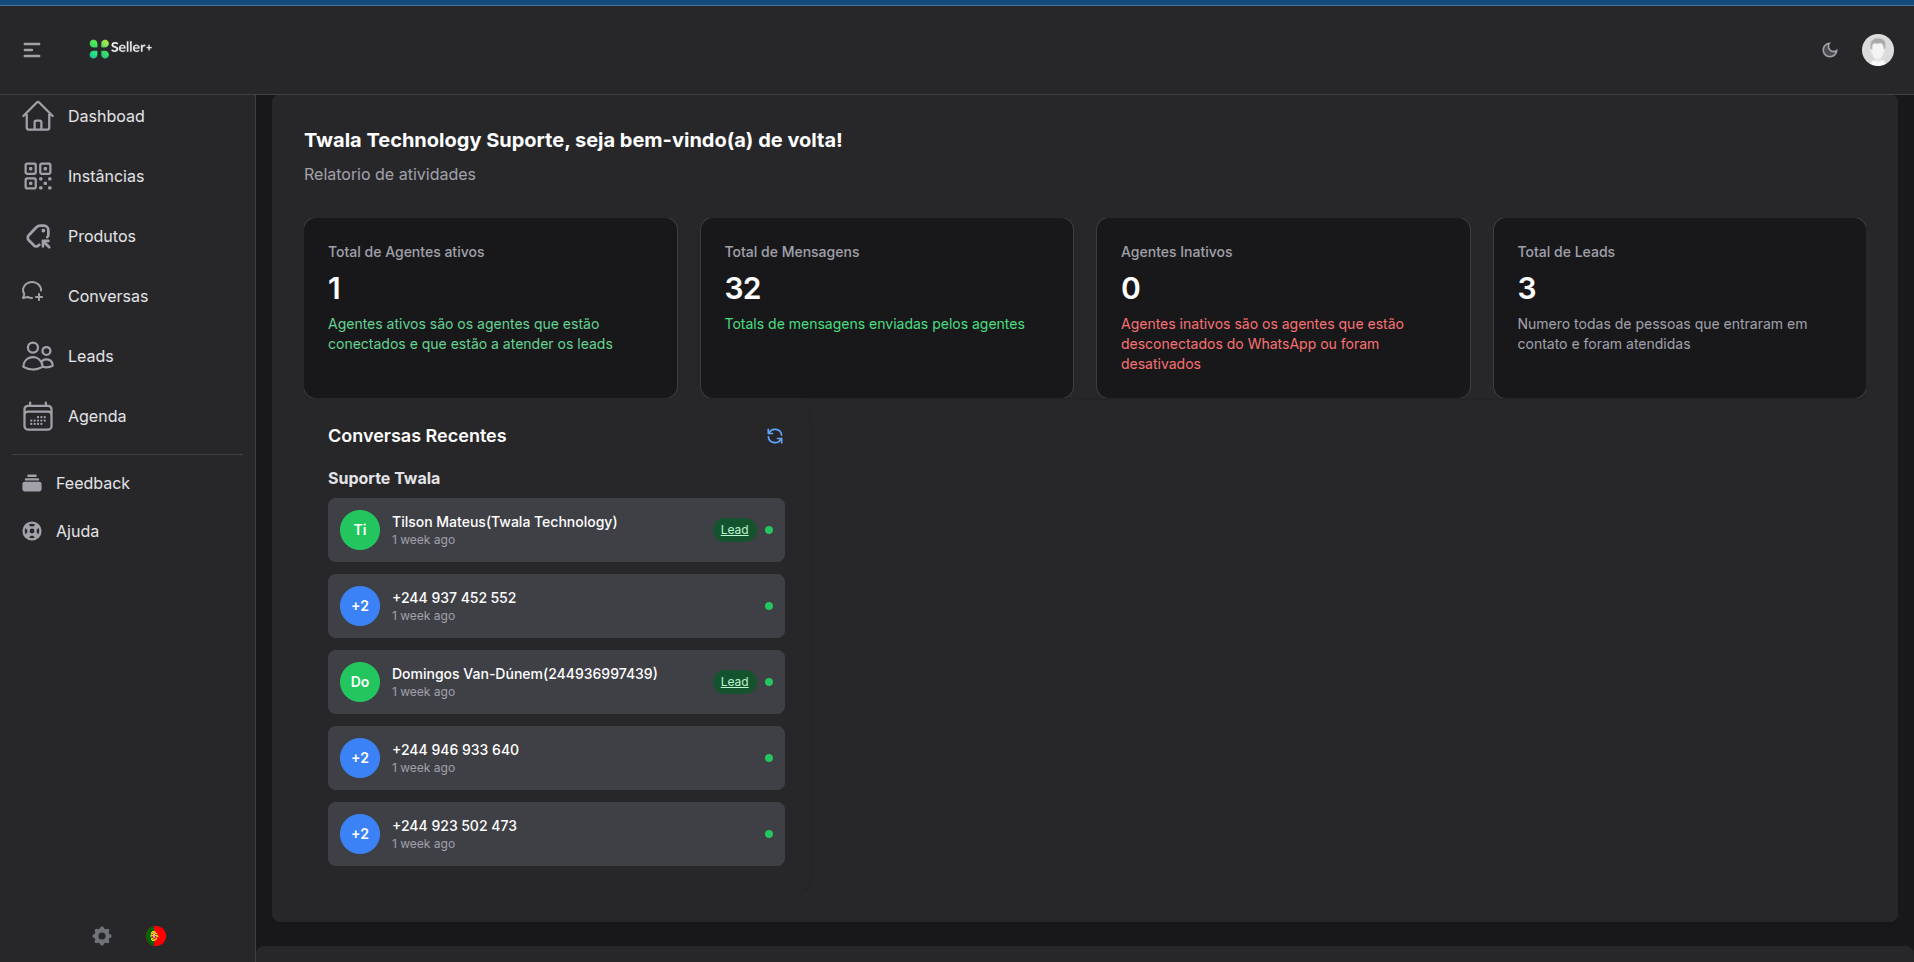This screenshot has width=1914, height=962.
Task: Open Tilson Mateus conversation
Action: pos(556,530)
